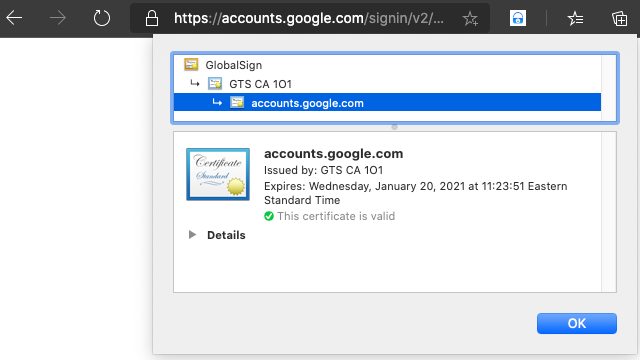Select GTS CA 1O1 in certificate chain
640x360 pixels.
pyautogui.click(x=387, y=84)
